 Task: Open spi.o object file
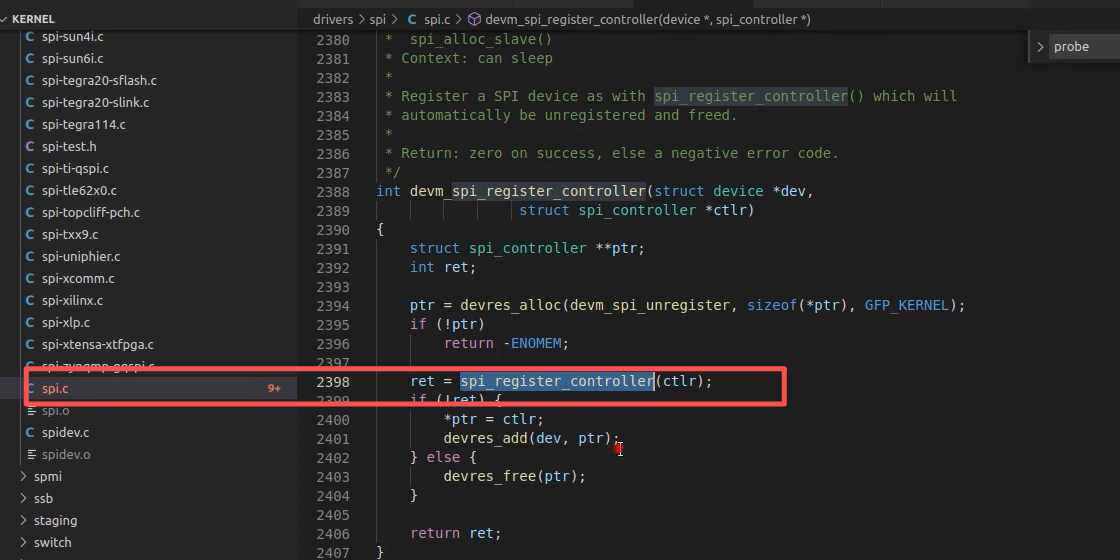coord(55,411)
